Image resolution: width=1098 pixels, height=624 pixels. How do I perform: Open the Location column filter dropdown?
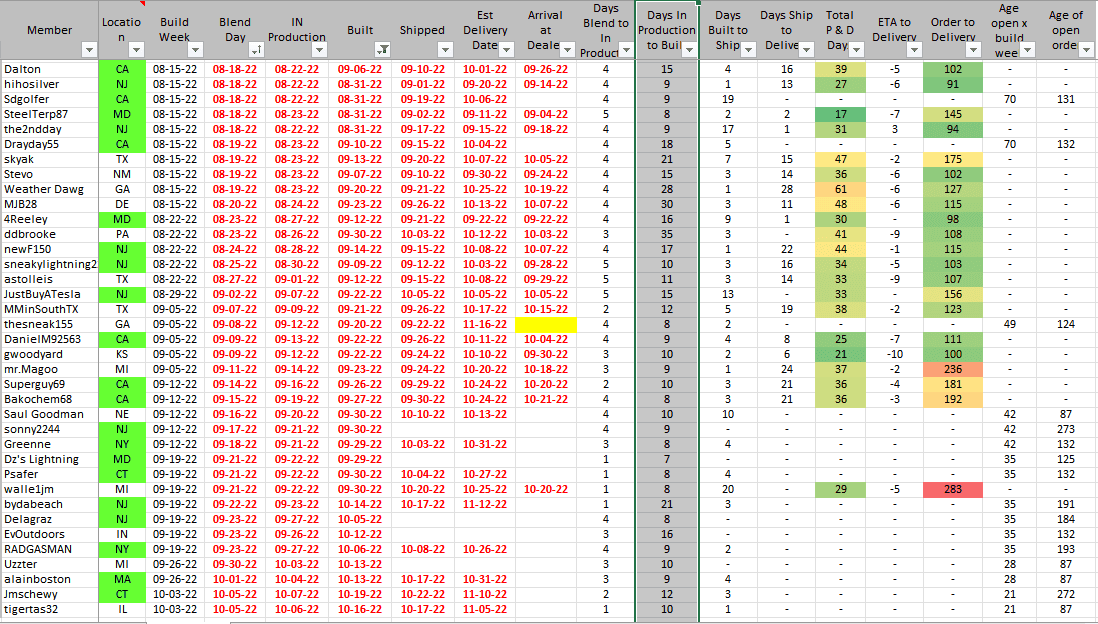[x=136, y=50]
